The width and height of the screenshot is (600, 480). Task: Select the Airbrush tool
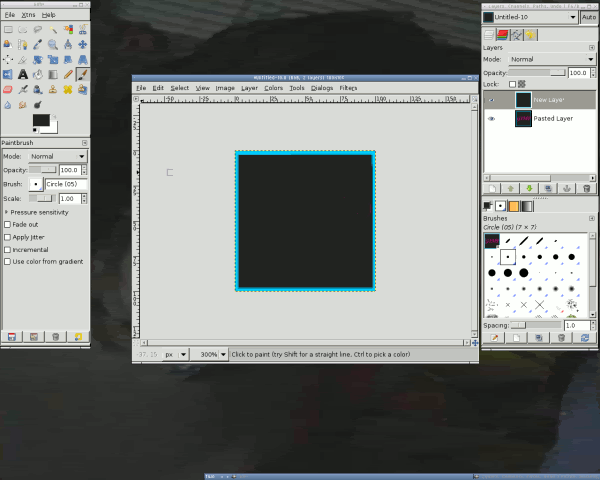coord(23,90)
